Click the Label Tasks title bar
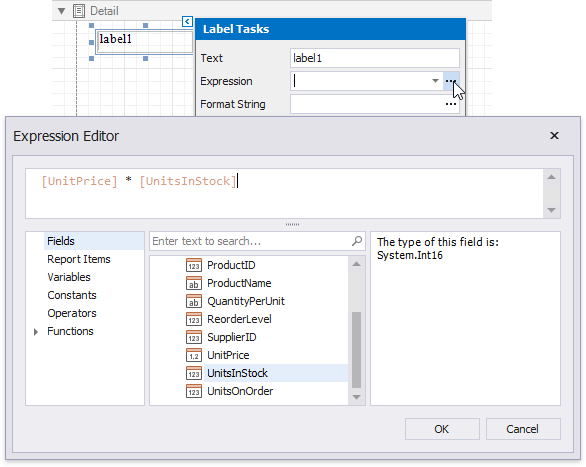The width and height of the screenshot is (586, 467). 331,29
